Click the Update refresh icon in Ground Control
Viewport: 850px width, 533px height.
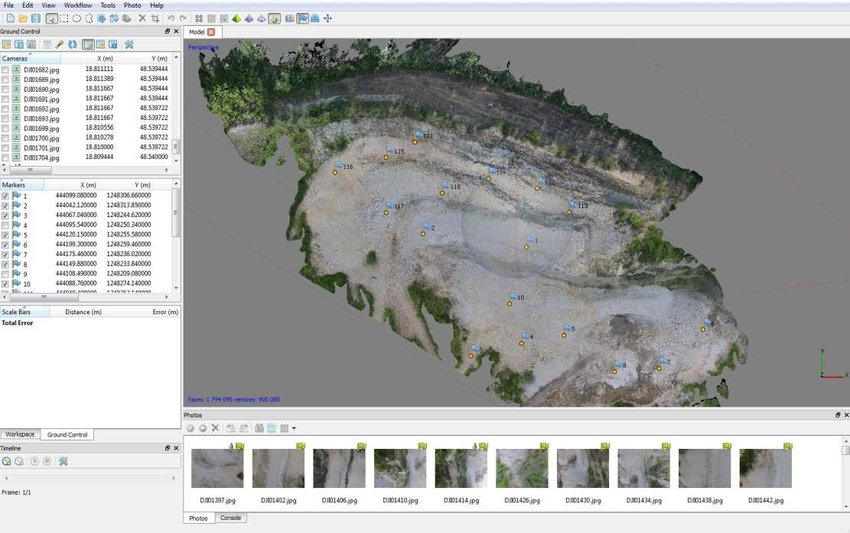click(x=73, y=44)
